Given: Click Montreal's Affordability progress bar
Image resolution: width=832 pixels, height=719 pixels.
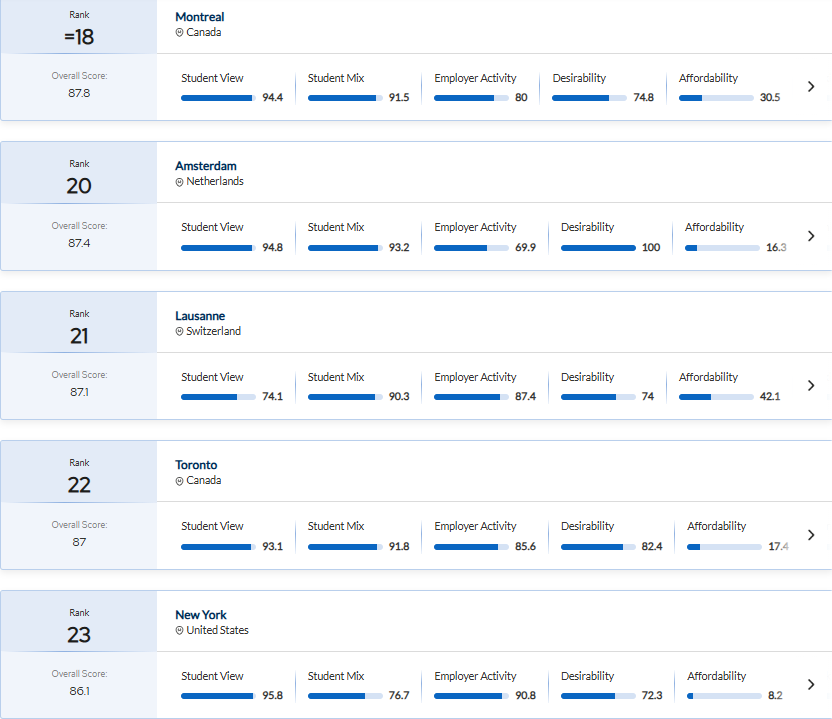Looking at the screenshot, I should pos(716,98).
